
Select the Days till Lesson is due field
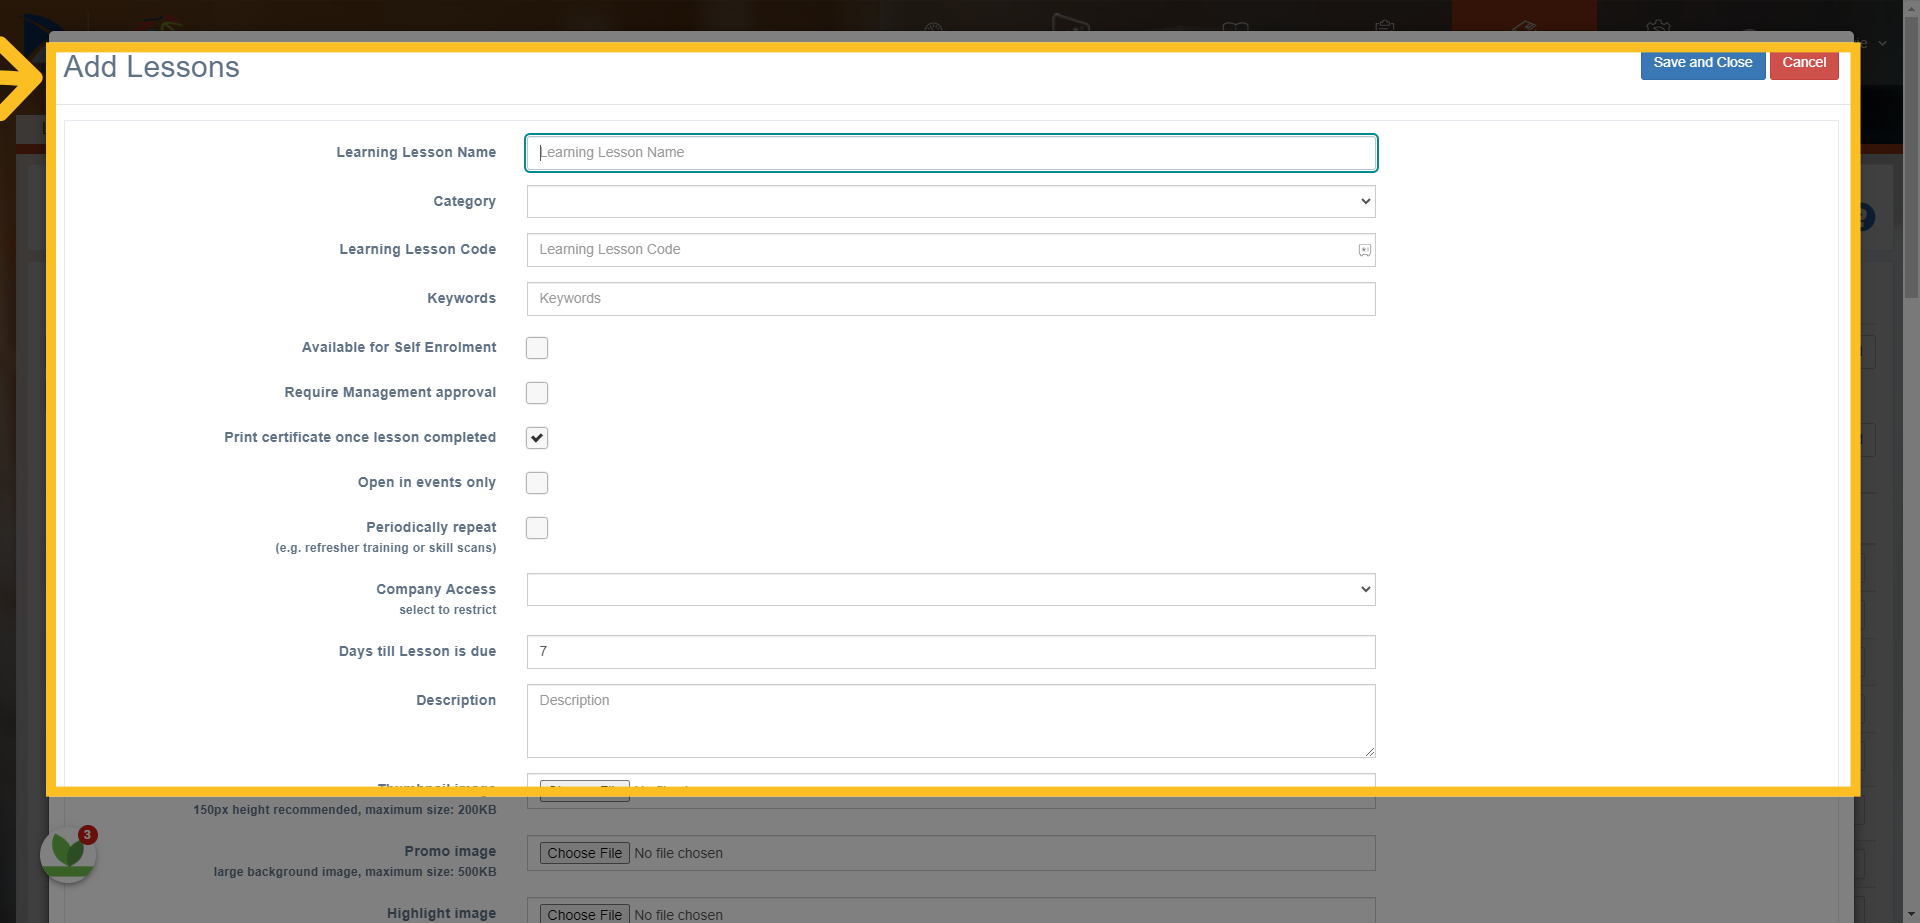pyautogui.click(x=951, y=652)
